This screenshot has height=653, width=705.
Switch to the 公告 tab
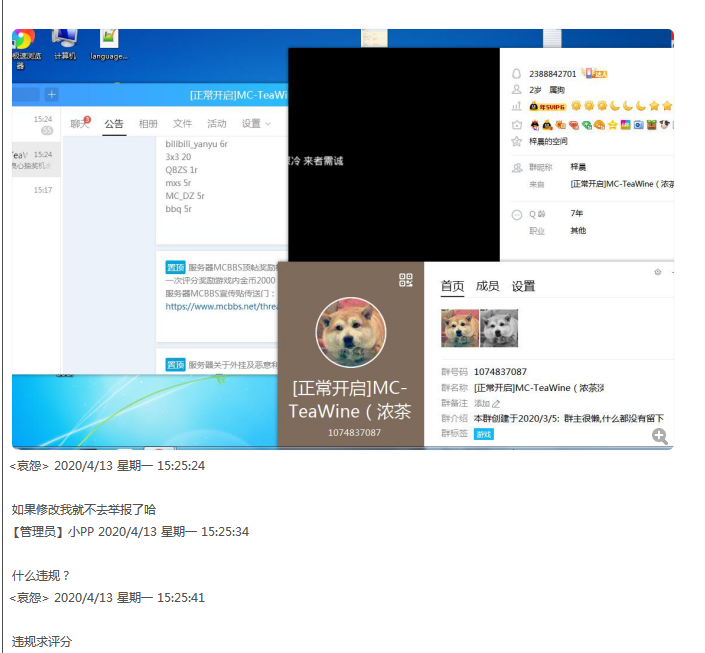pos(114,124)
